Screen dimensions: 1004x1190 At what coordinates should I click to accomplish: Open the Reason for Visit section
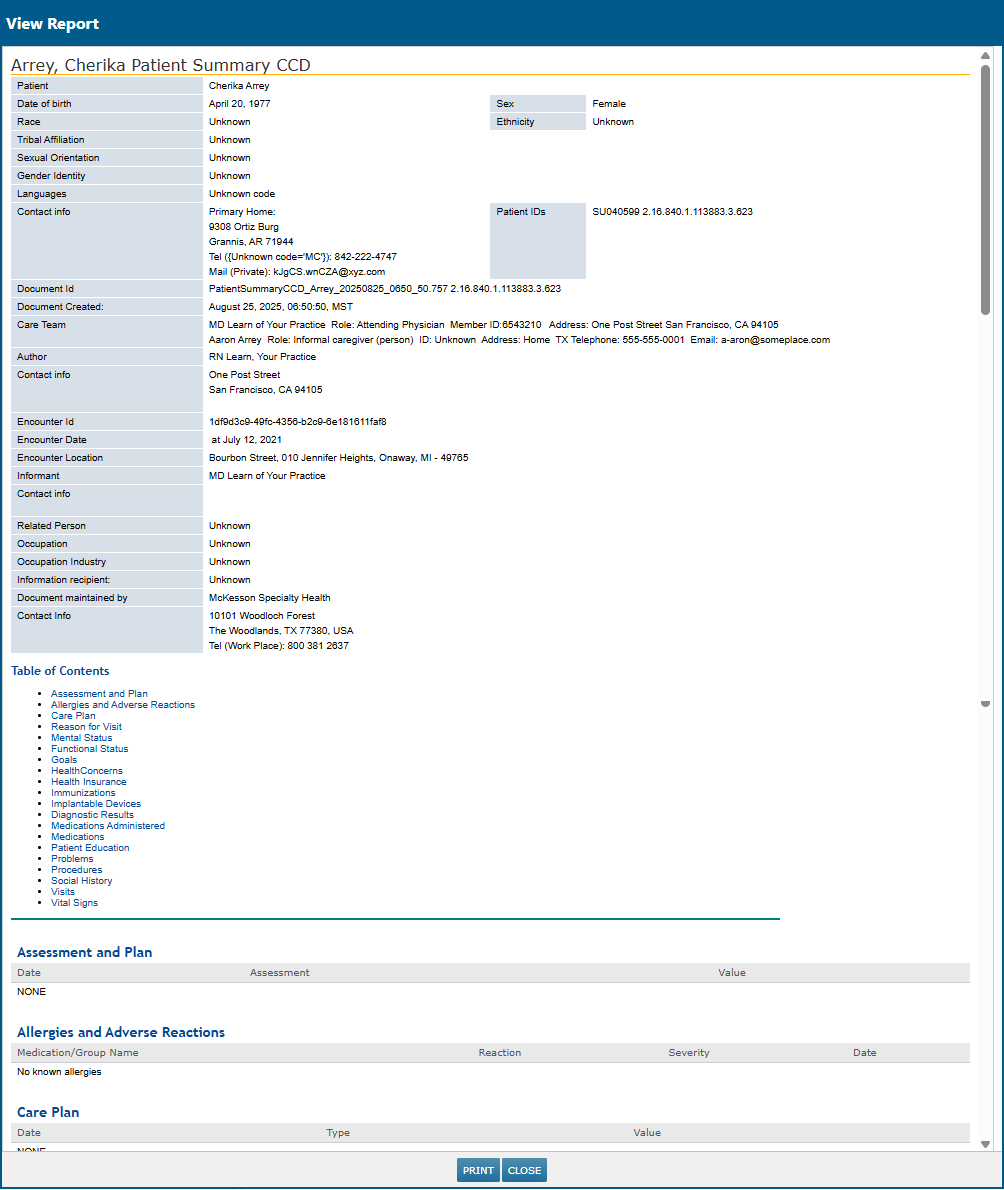click(86, 726)
